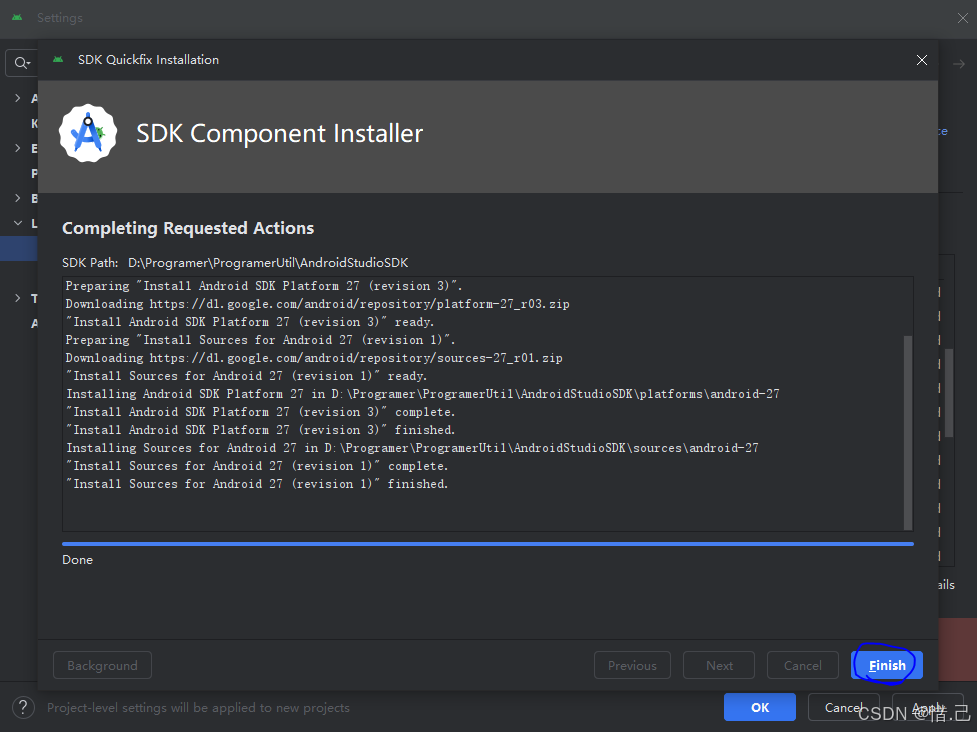977x732 pixels.
Task: Click the completed blue progress bar
Action: click(x=488, y=544)
